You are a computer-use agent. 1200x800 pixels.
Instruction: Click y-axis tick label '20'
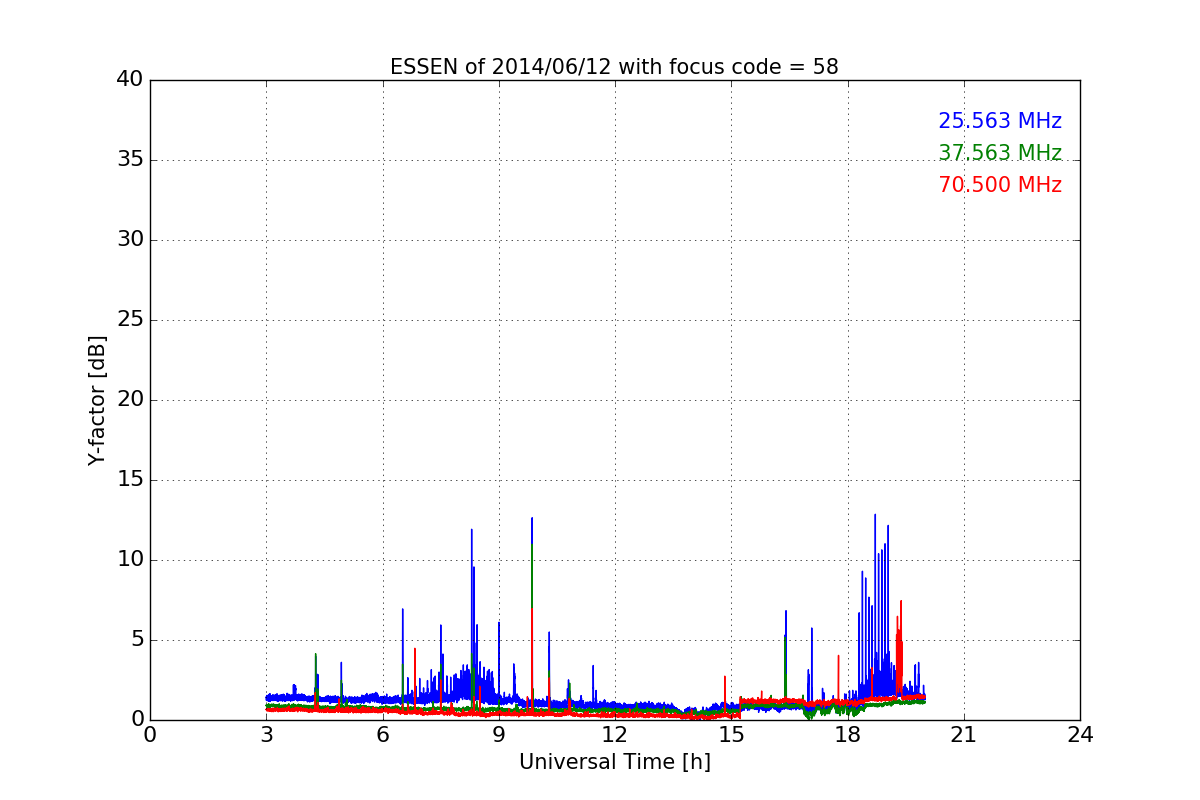tap(130, 400)
